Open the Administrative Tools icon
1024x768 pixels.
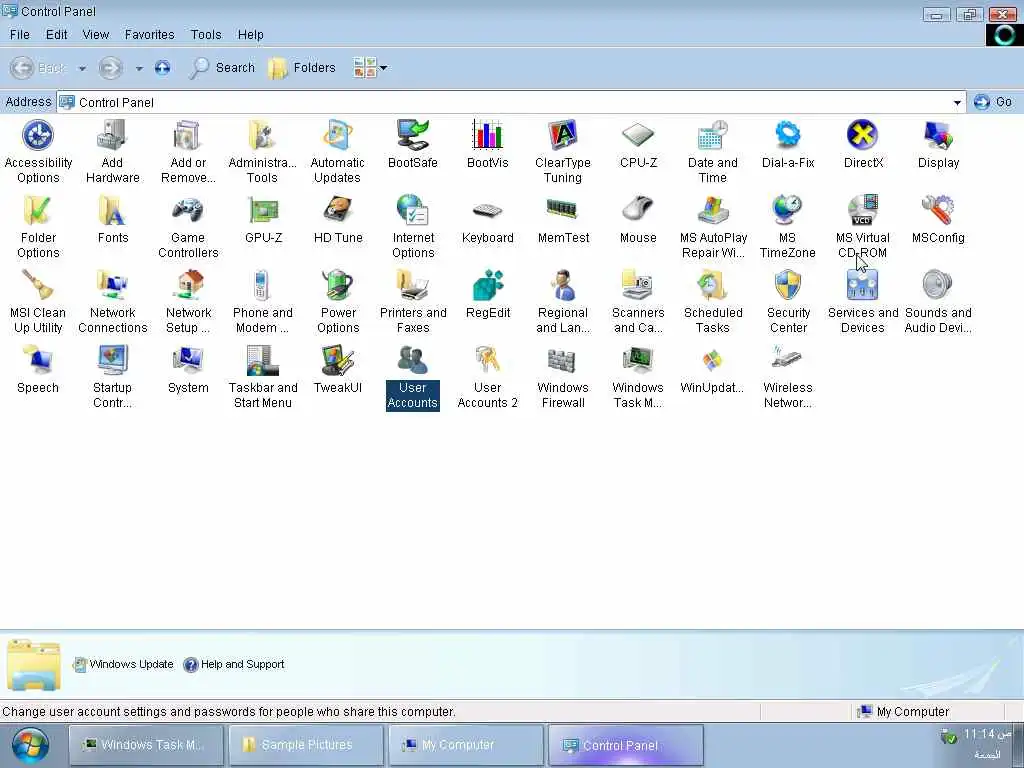263,135
